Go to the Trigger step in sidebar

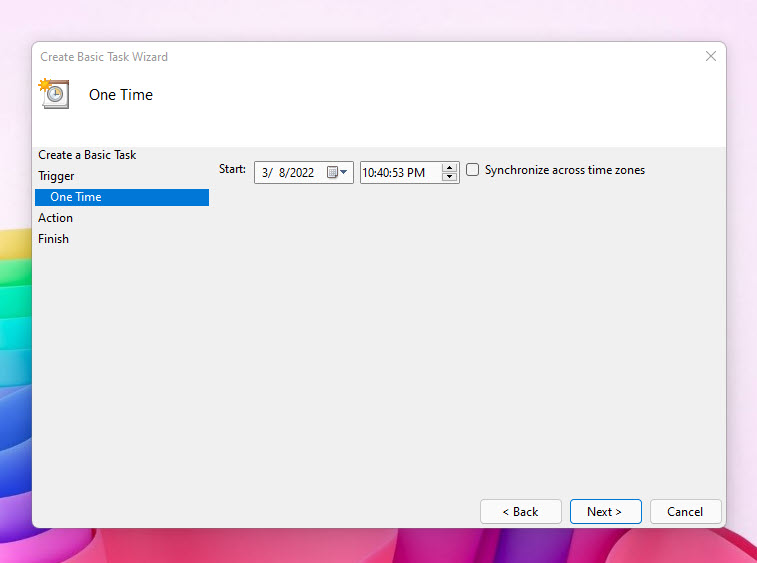tap(56, 176)
